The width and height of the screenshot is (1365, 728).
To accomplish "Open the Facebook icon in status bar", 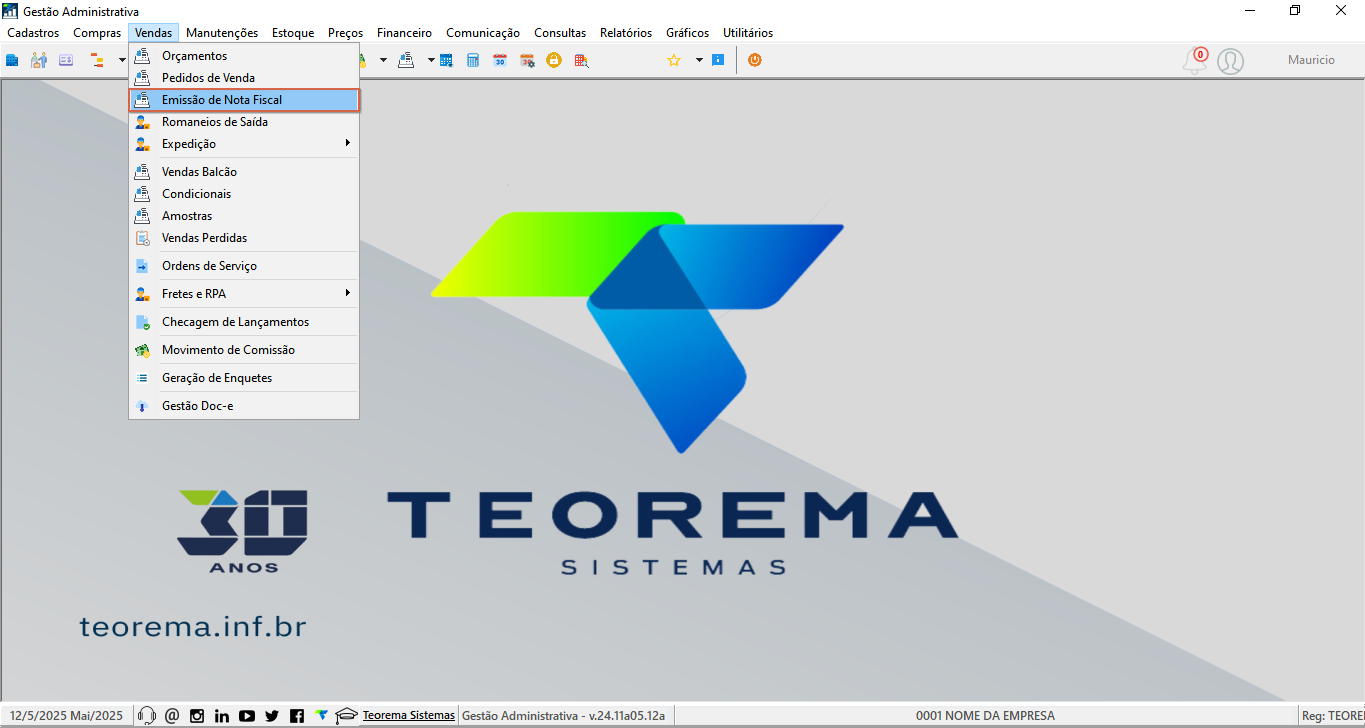I will (x=297, y=715).
